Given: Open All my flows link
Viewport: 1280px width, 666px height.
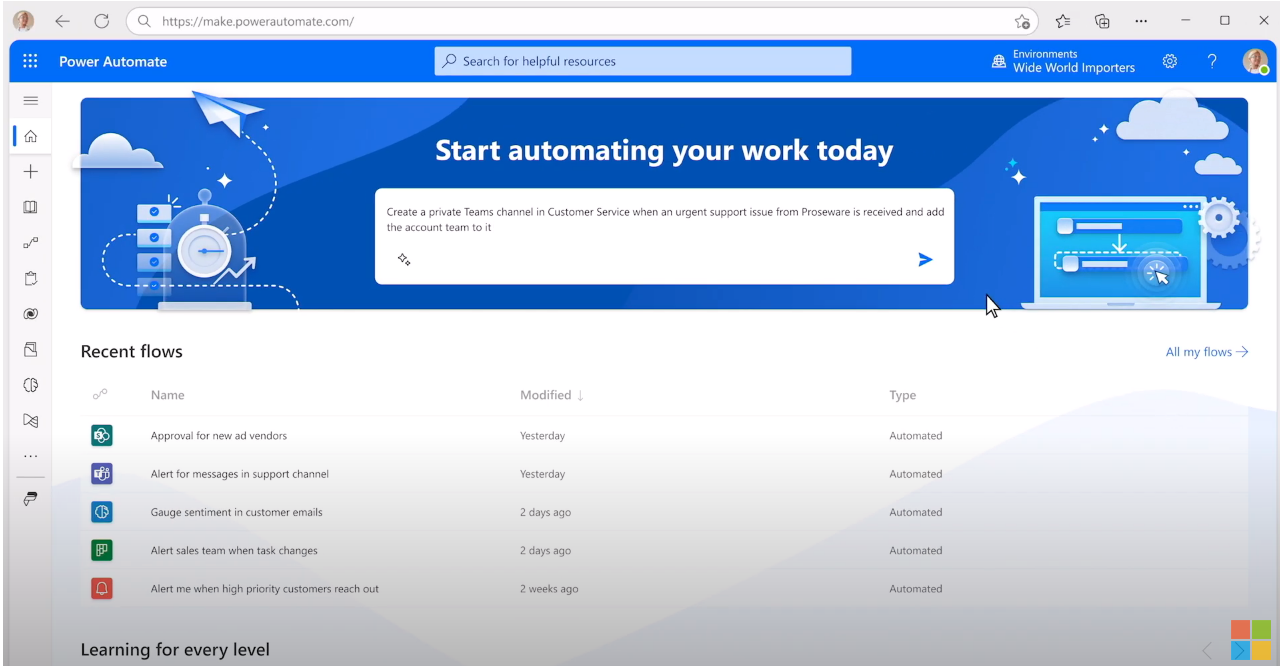Looking at the screenshot, I should [x=1207, y=352].
